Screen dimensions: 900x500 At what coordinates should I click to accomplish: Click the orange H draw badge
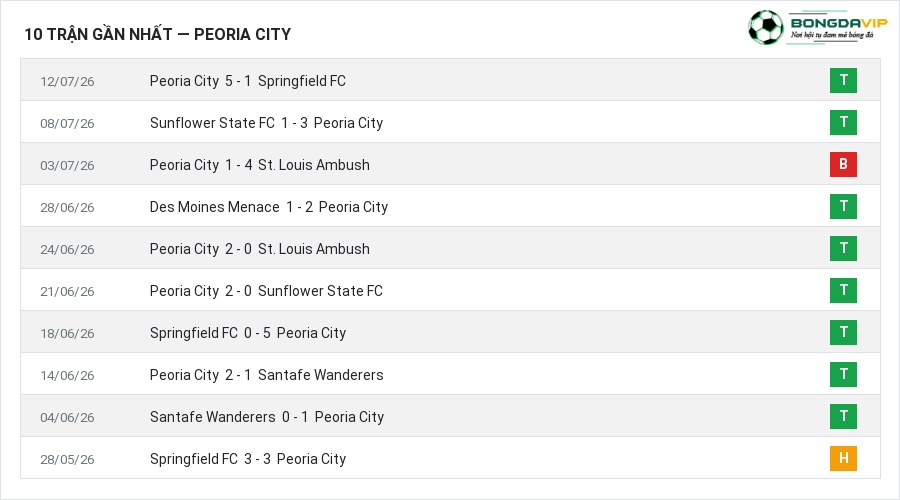click(x=843, y=458)
